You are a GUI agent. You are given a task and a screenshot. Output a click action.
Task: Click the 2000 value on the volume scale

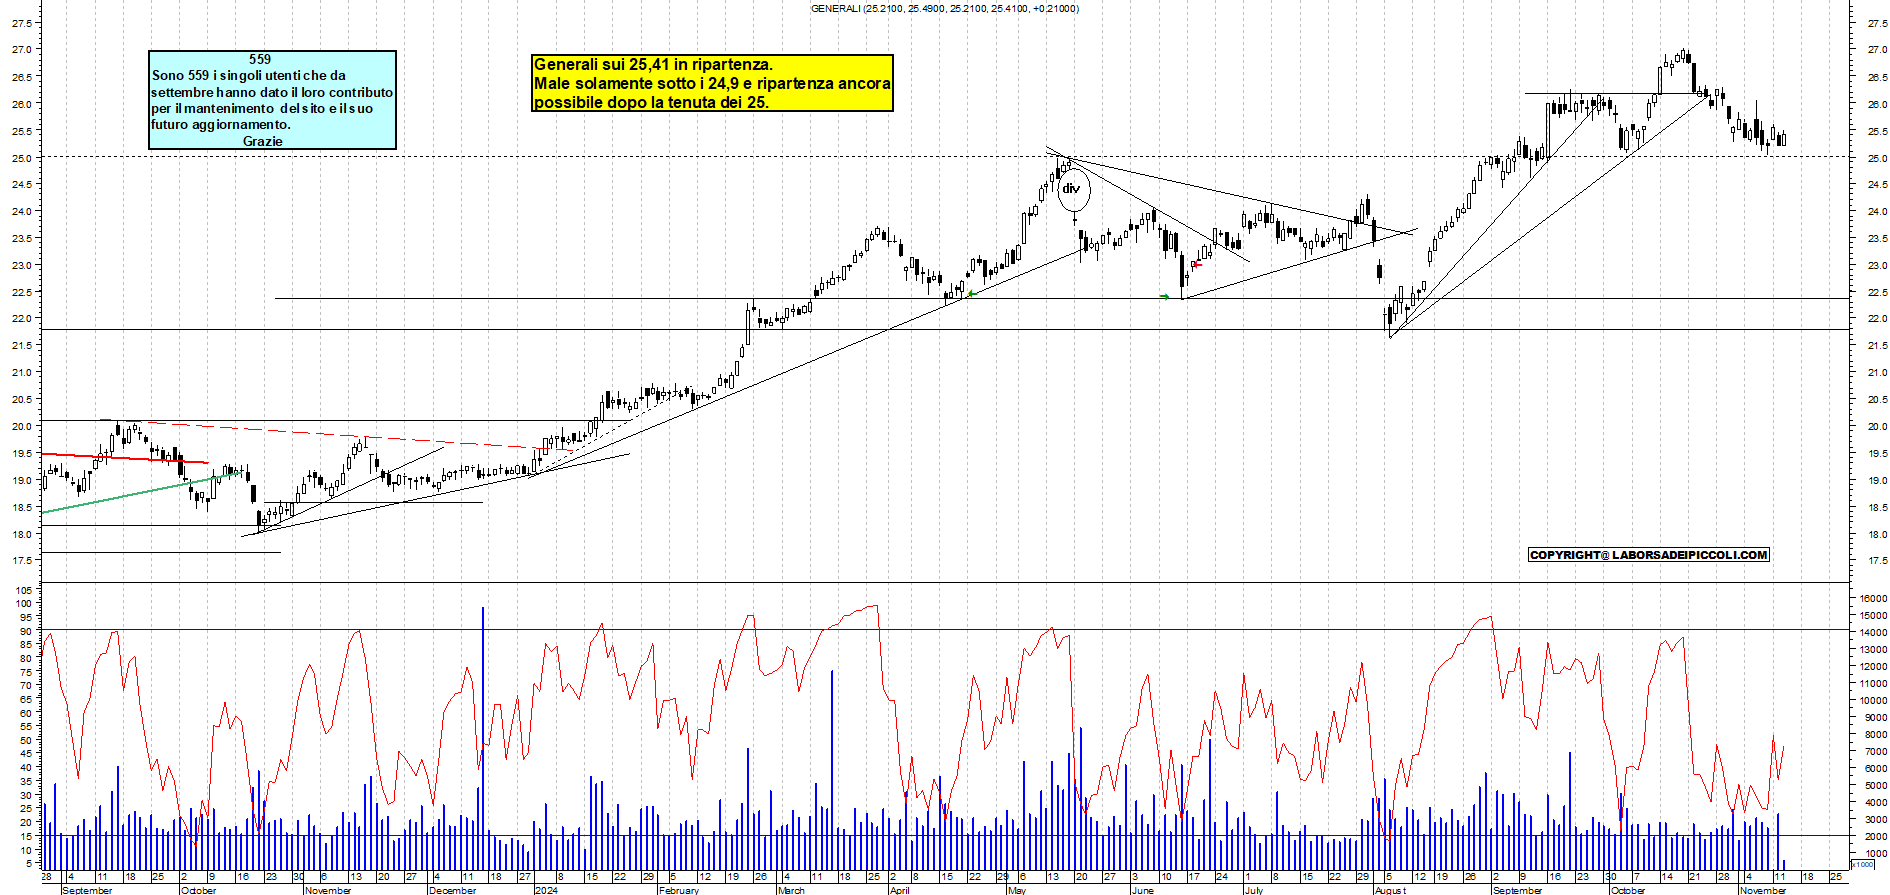(1875, 836)
